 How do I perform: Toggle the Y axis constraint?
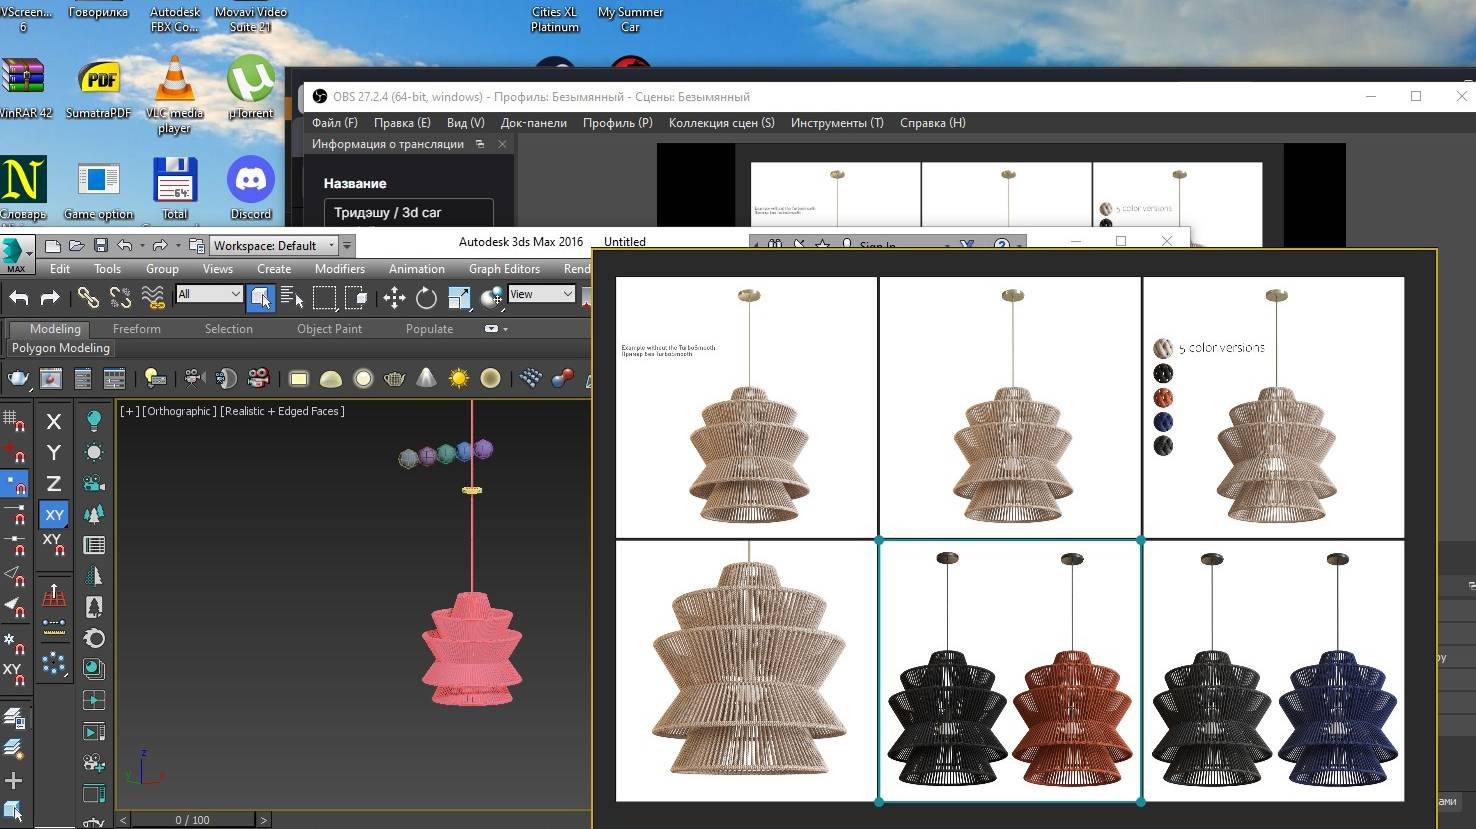(54, 453)
